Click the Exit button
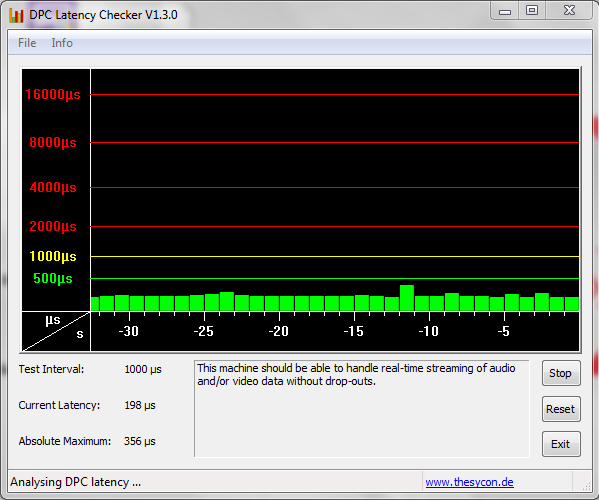599x500 pixels. 561,444
